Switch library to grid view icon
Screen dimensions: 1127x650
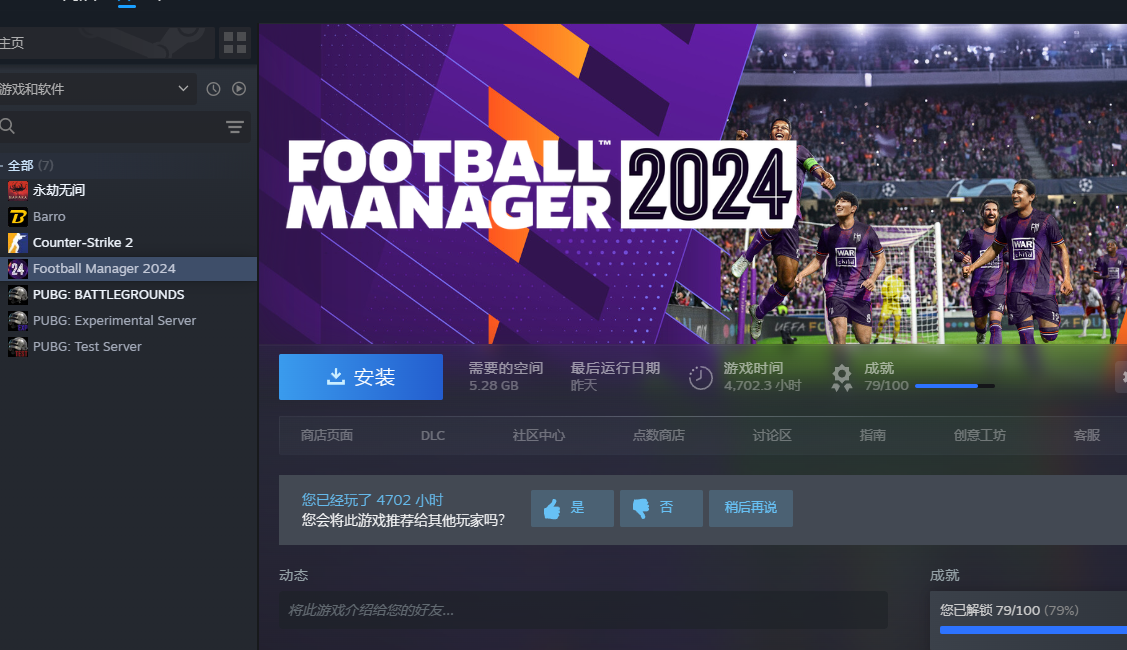[x=234, y=43]
